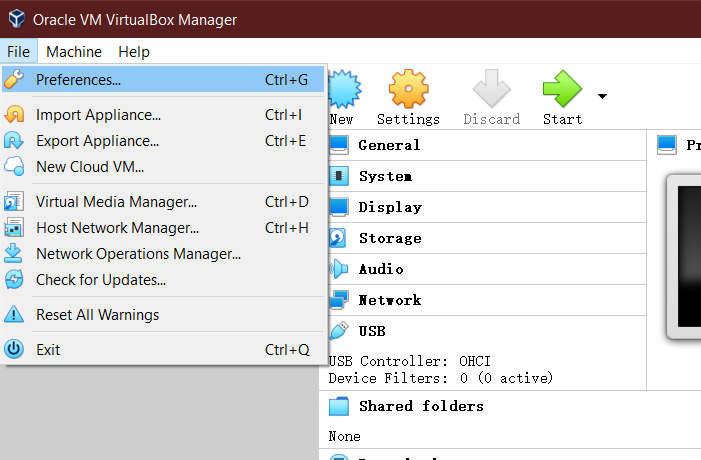Choose Exit from the File menu
The width and height of the screenshot is (701, 460).
(163, 349)
